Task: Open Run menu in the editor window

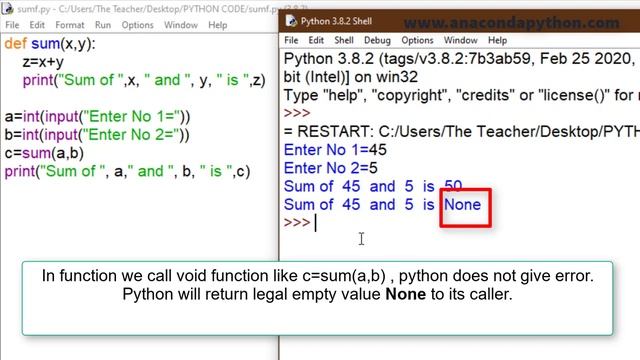Action: click(x=103, y=25)
